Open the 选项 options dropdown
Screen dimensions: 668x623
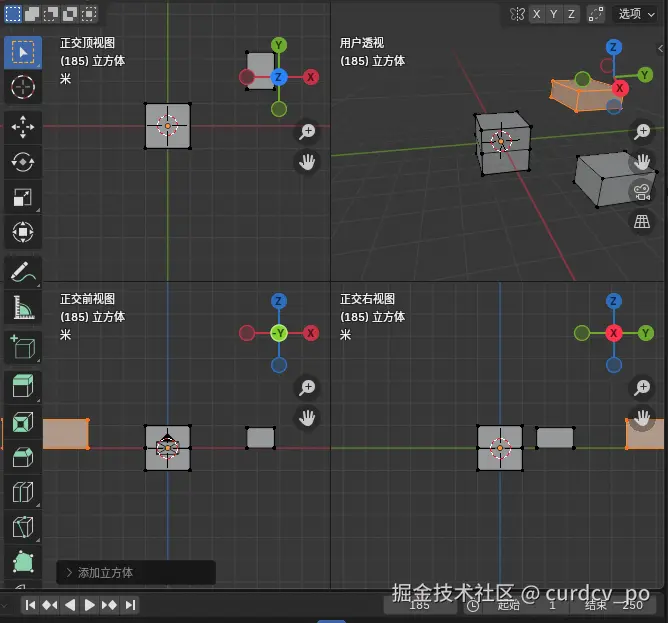636,14
